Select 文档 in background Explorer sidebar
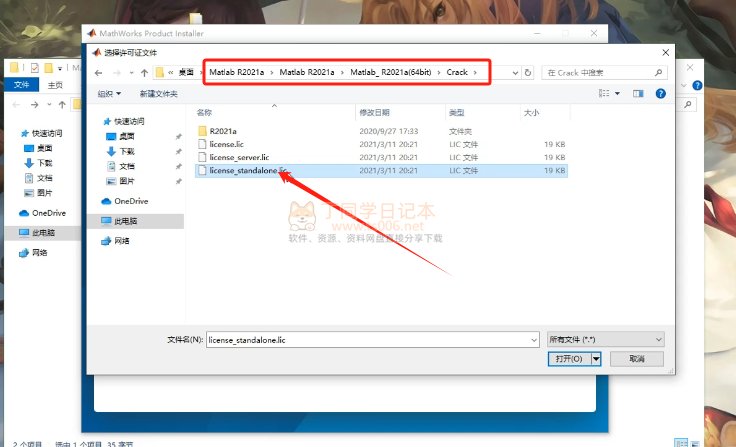The width and height of the screenshot is (736, 447). point(38,178)
